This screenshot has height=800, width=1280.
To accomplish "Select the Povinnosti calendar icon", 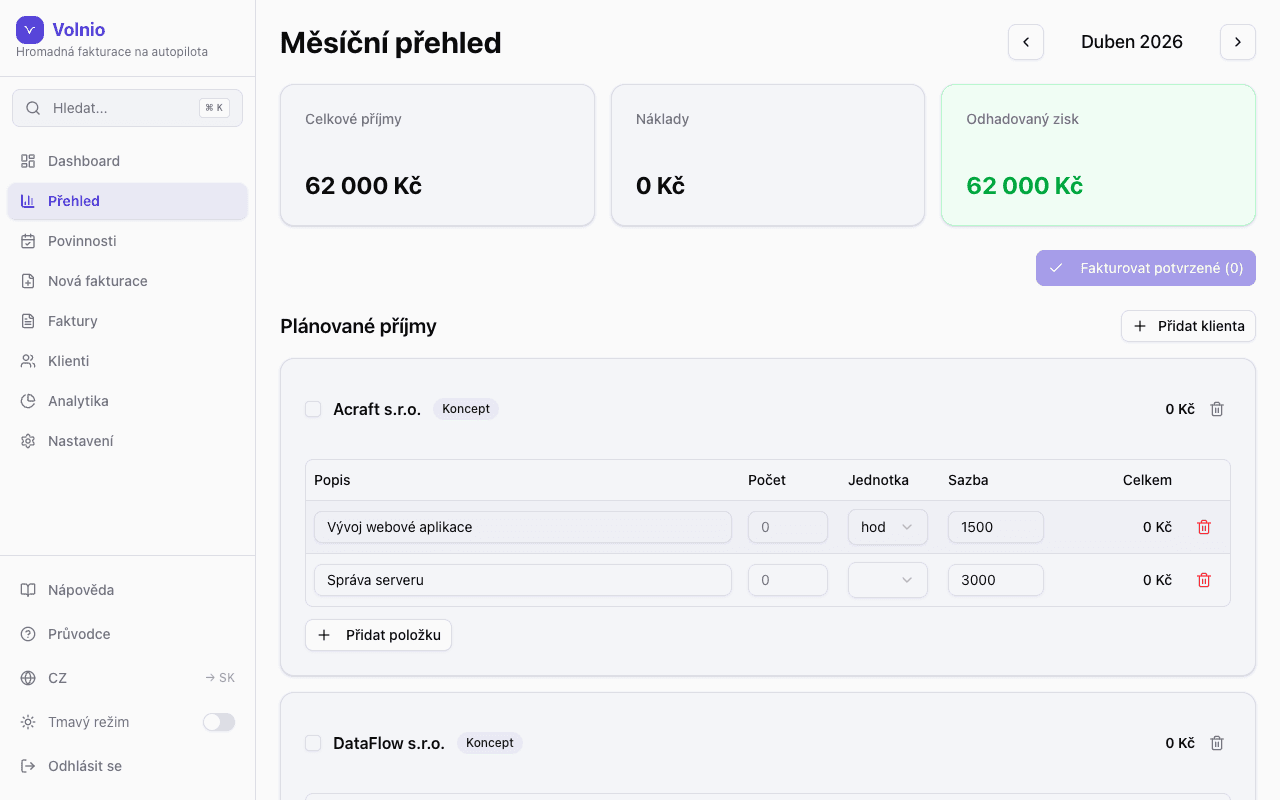I will coord(29,241).
